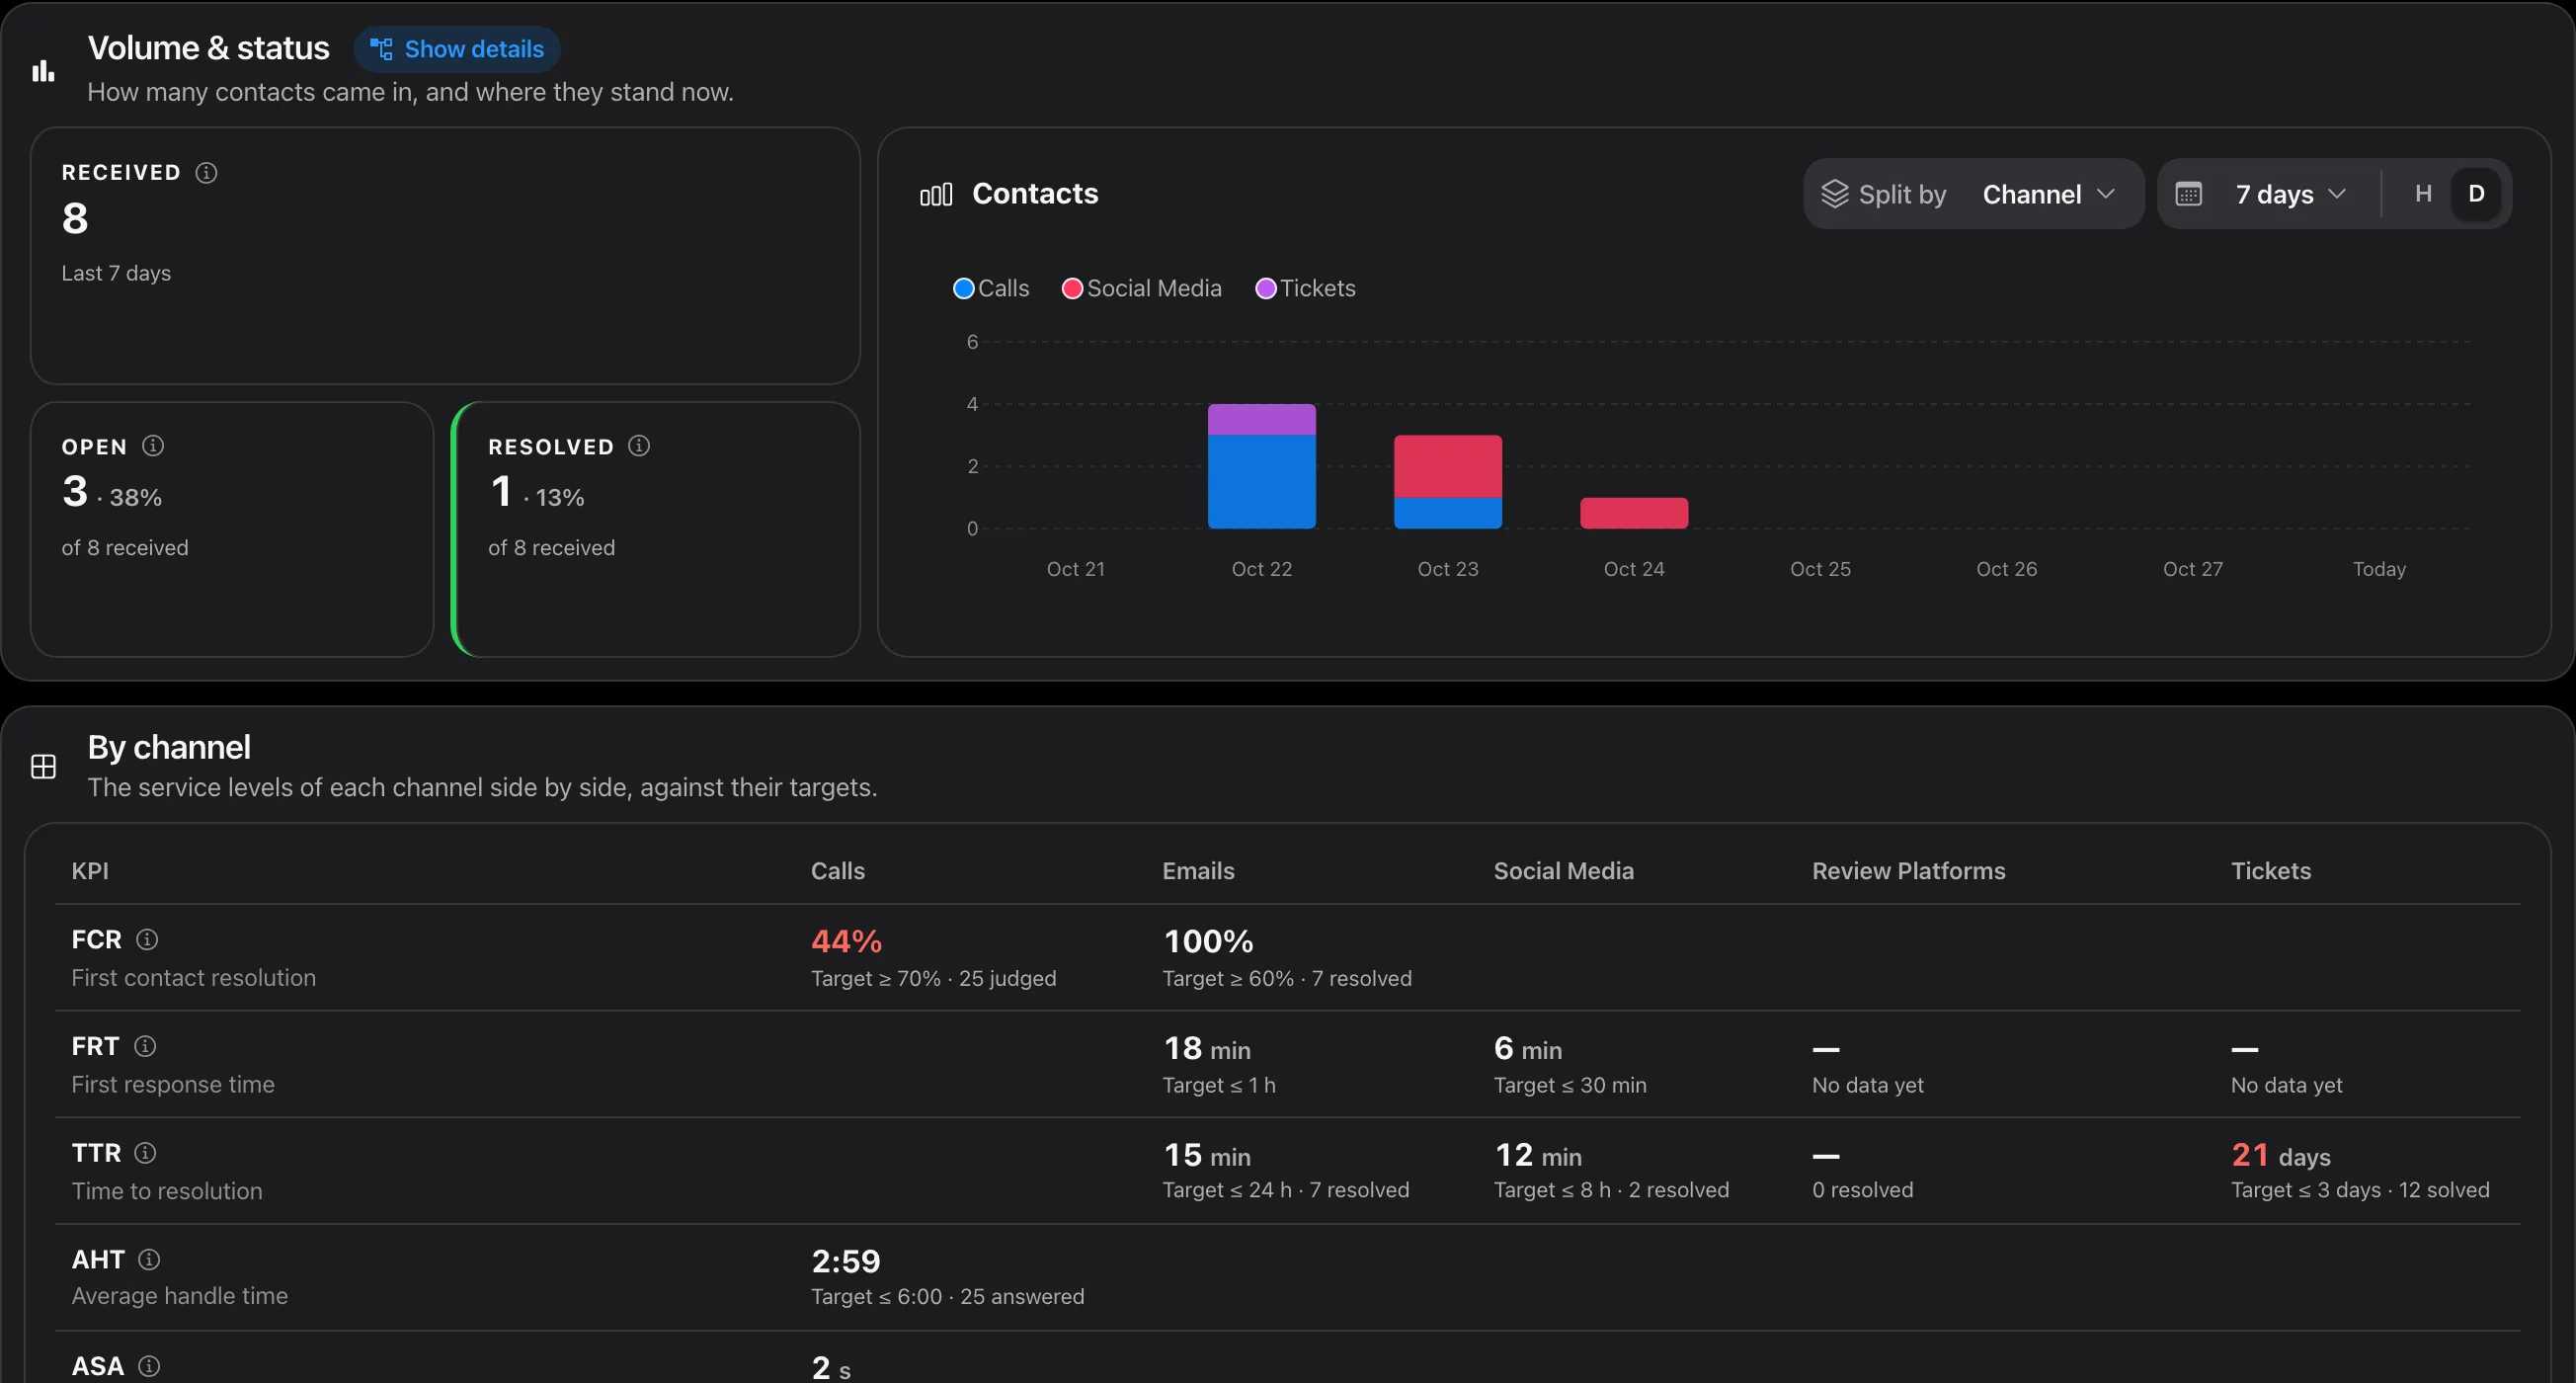This screenshot has width=2576, height=1383.
Task: Click the info icon next to TTR
Action: coord(145,1153)
